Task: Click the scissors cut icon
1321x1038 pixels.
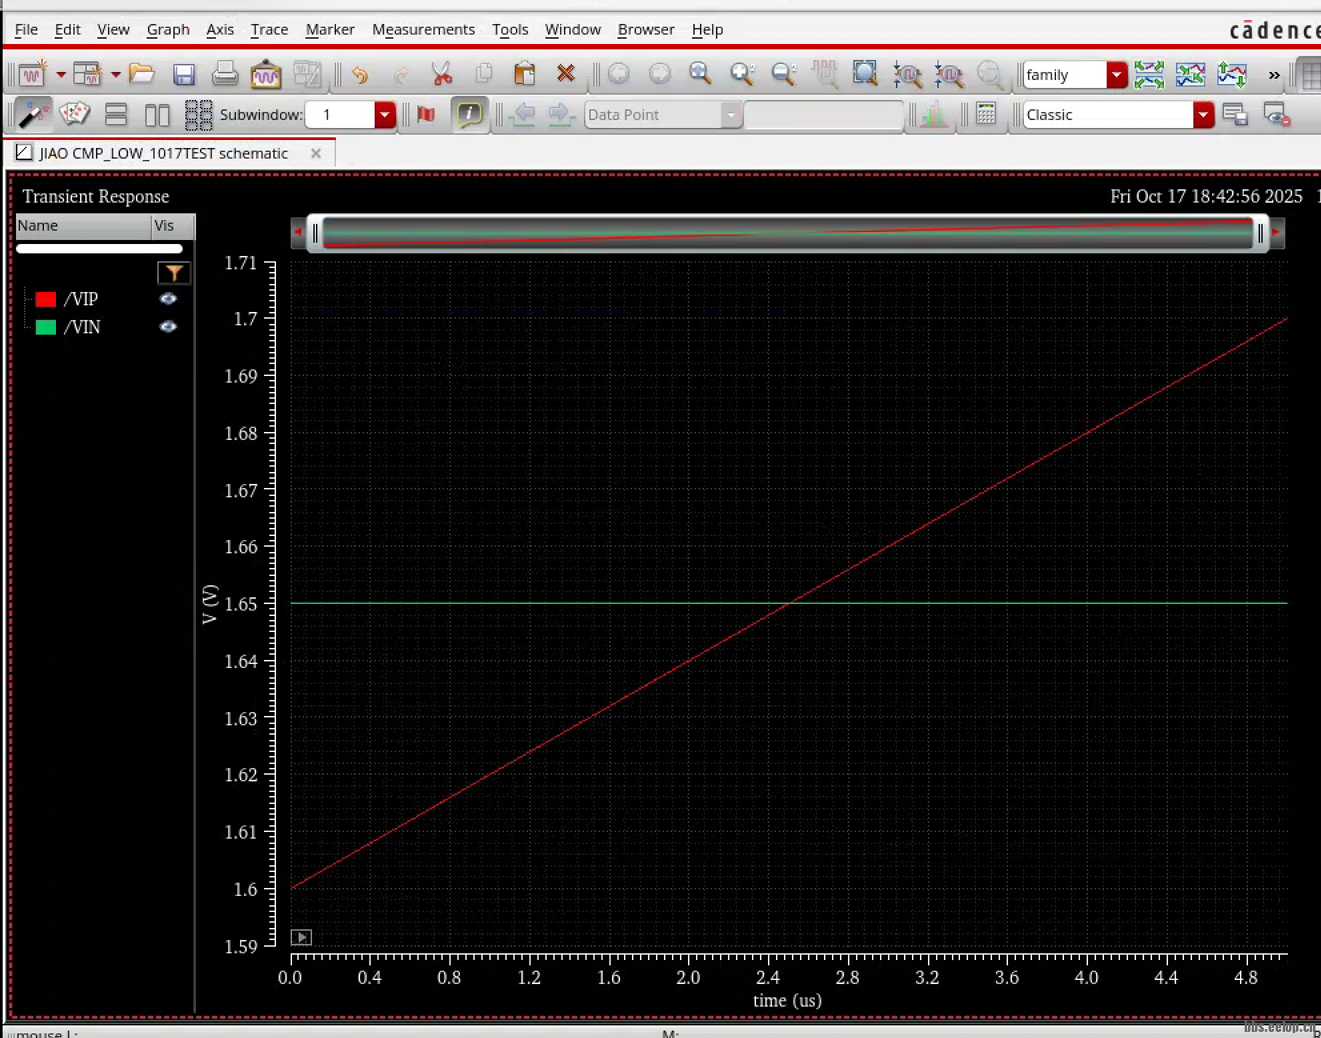Action: [x=442, y=74]
